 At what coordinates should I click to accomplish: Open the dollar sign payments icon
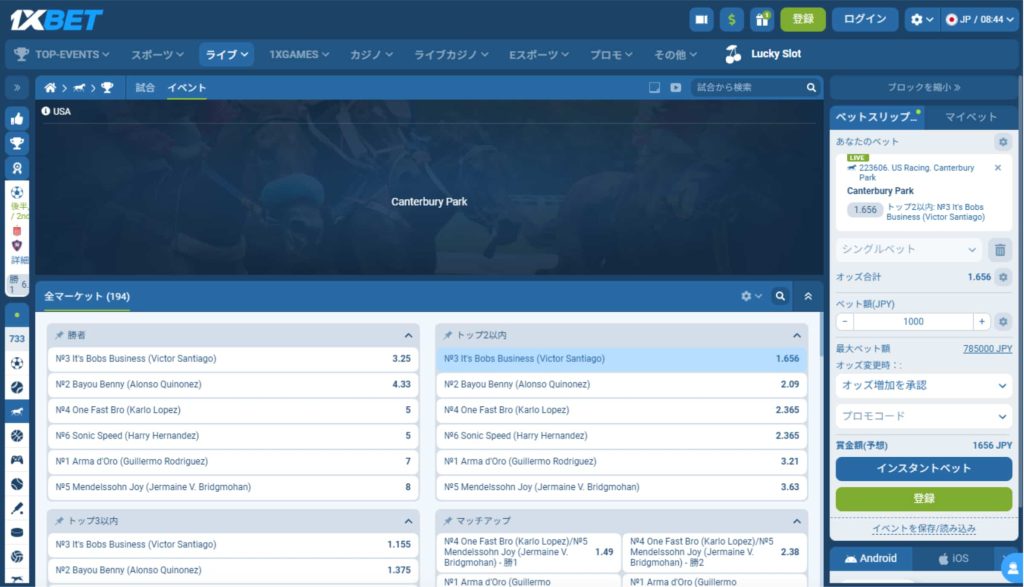click(731, 20)
